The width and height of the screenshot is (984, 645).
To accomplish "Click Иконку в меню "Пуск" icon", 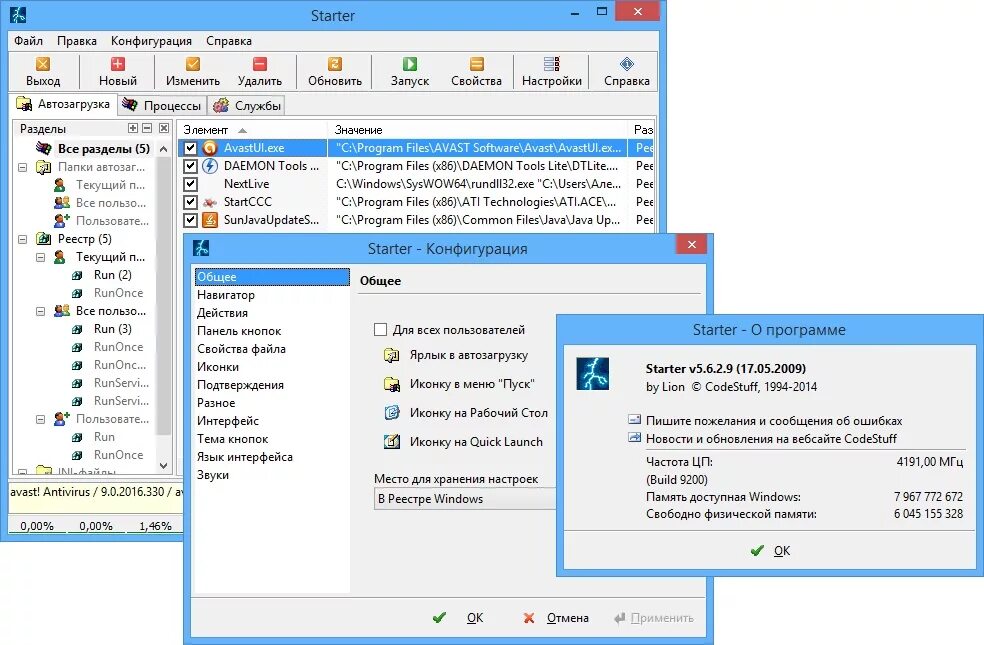I will tap(392, 384).
